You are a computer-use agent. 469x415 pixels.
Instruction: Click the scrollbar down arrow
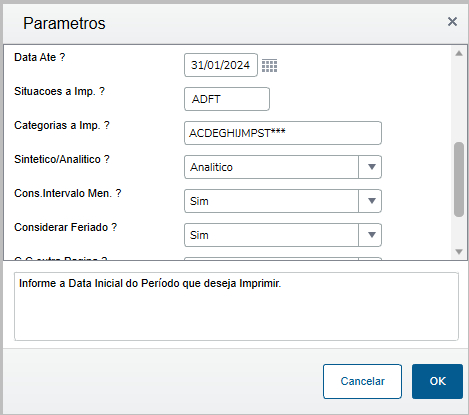(x=459, y=252)
